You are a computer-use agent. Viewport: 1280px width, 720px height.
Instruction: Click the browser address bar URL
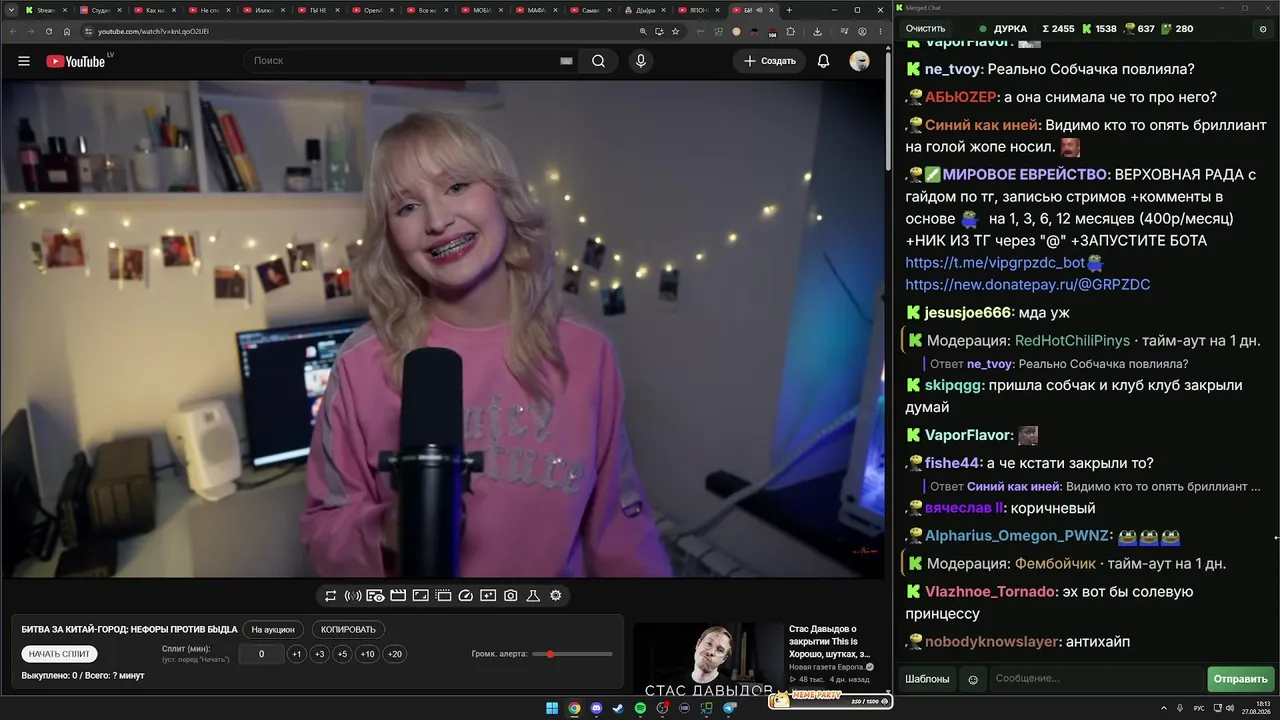pyautogui.click(x=153, y=31)
